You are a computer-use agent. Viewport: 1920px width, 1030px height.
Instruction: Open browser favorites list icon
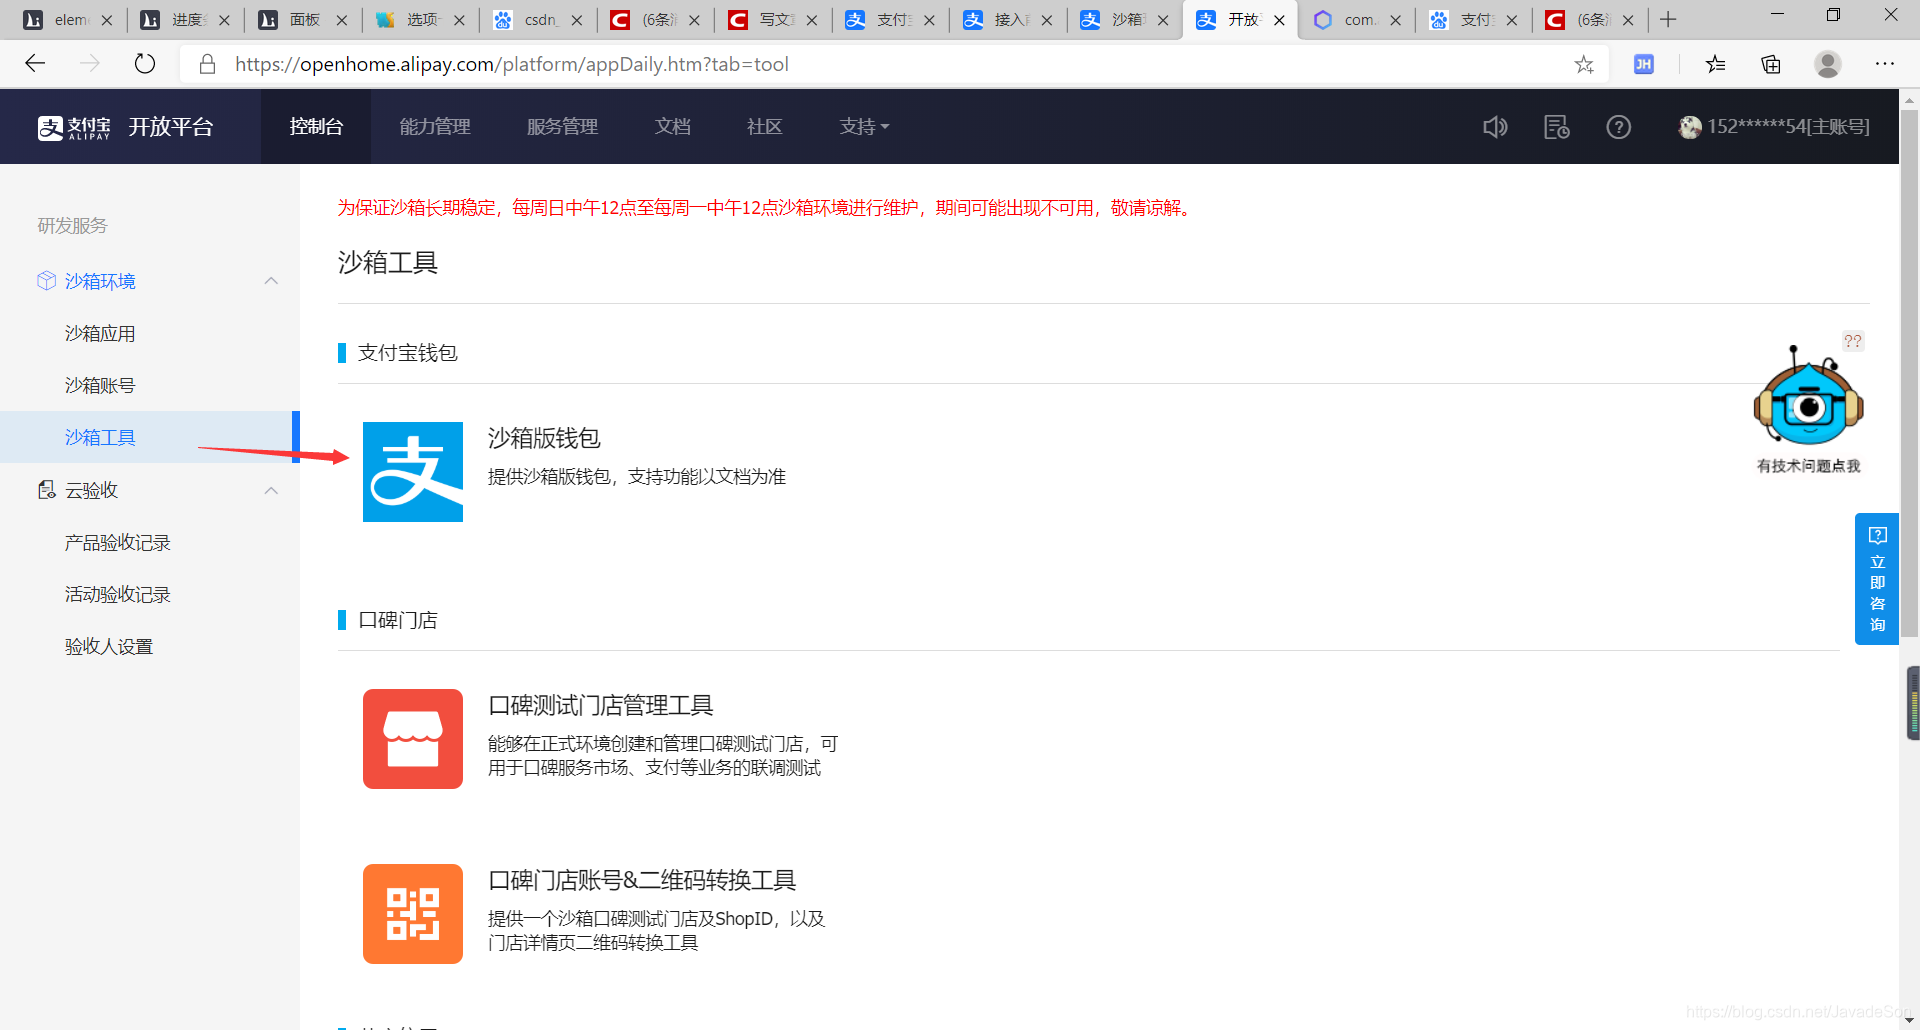click(1715, 64)
